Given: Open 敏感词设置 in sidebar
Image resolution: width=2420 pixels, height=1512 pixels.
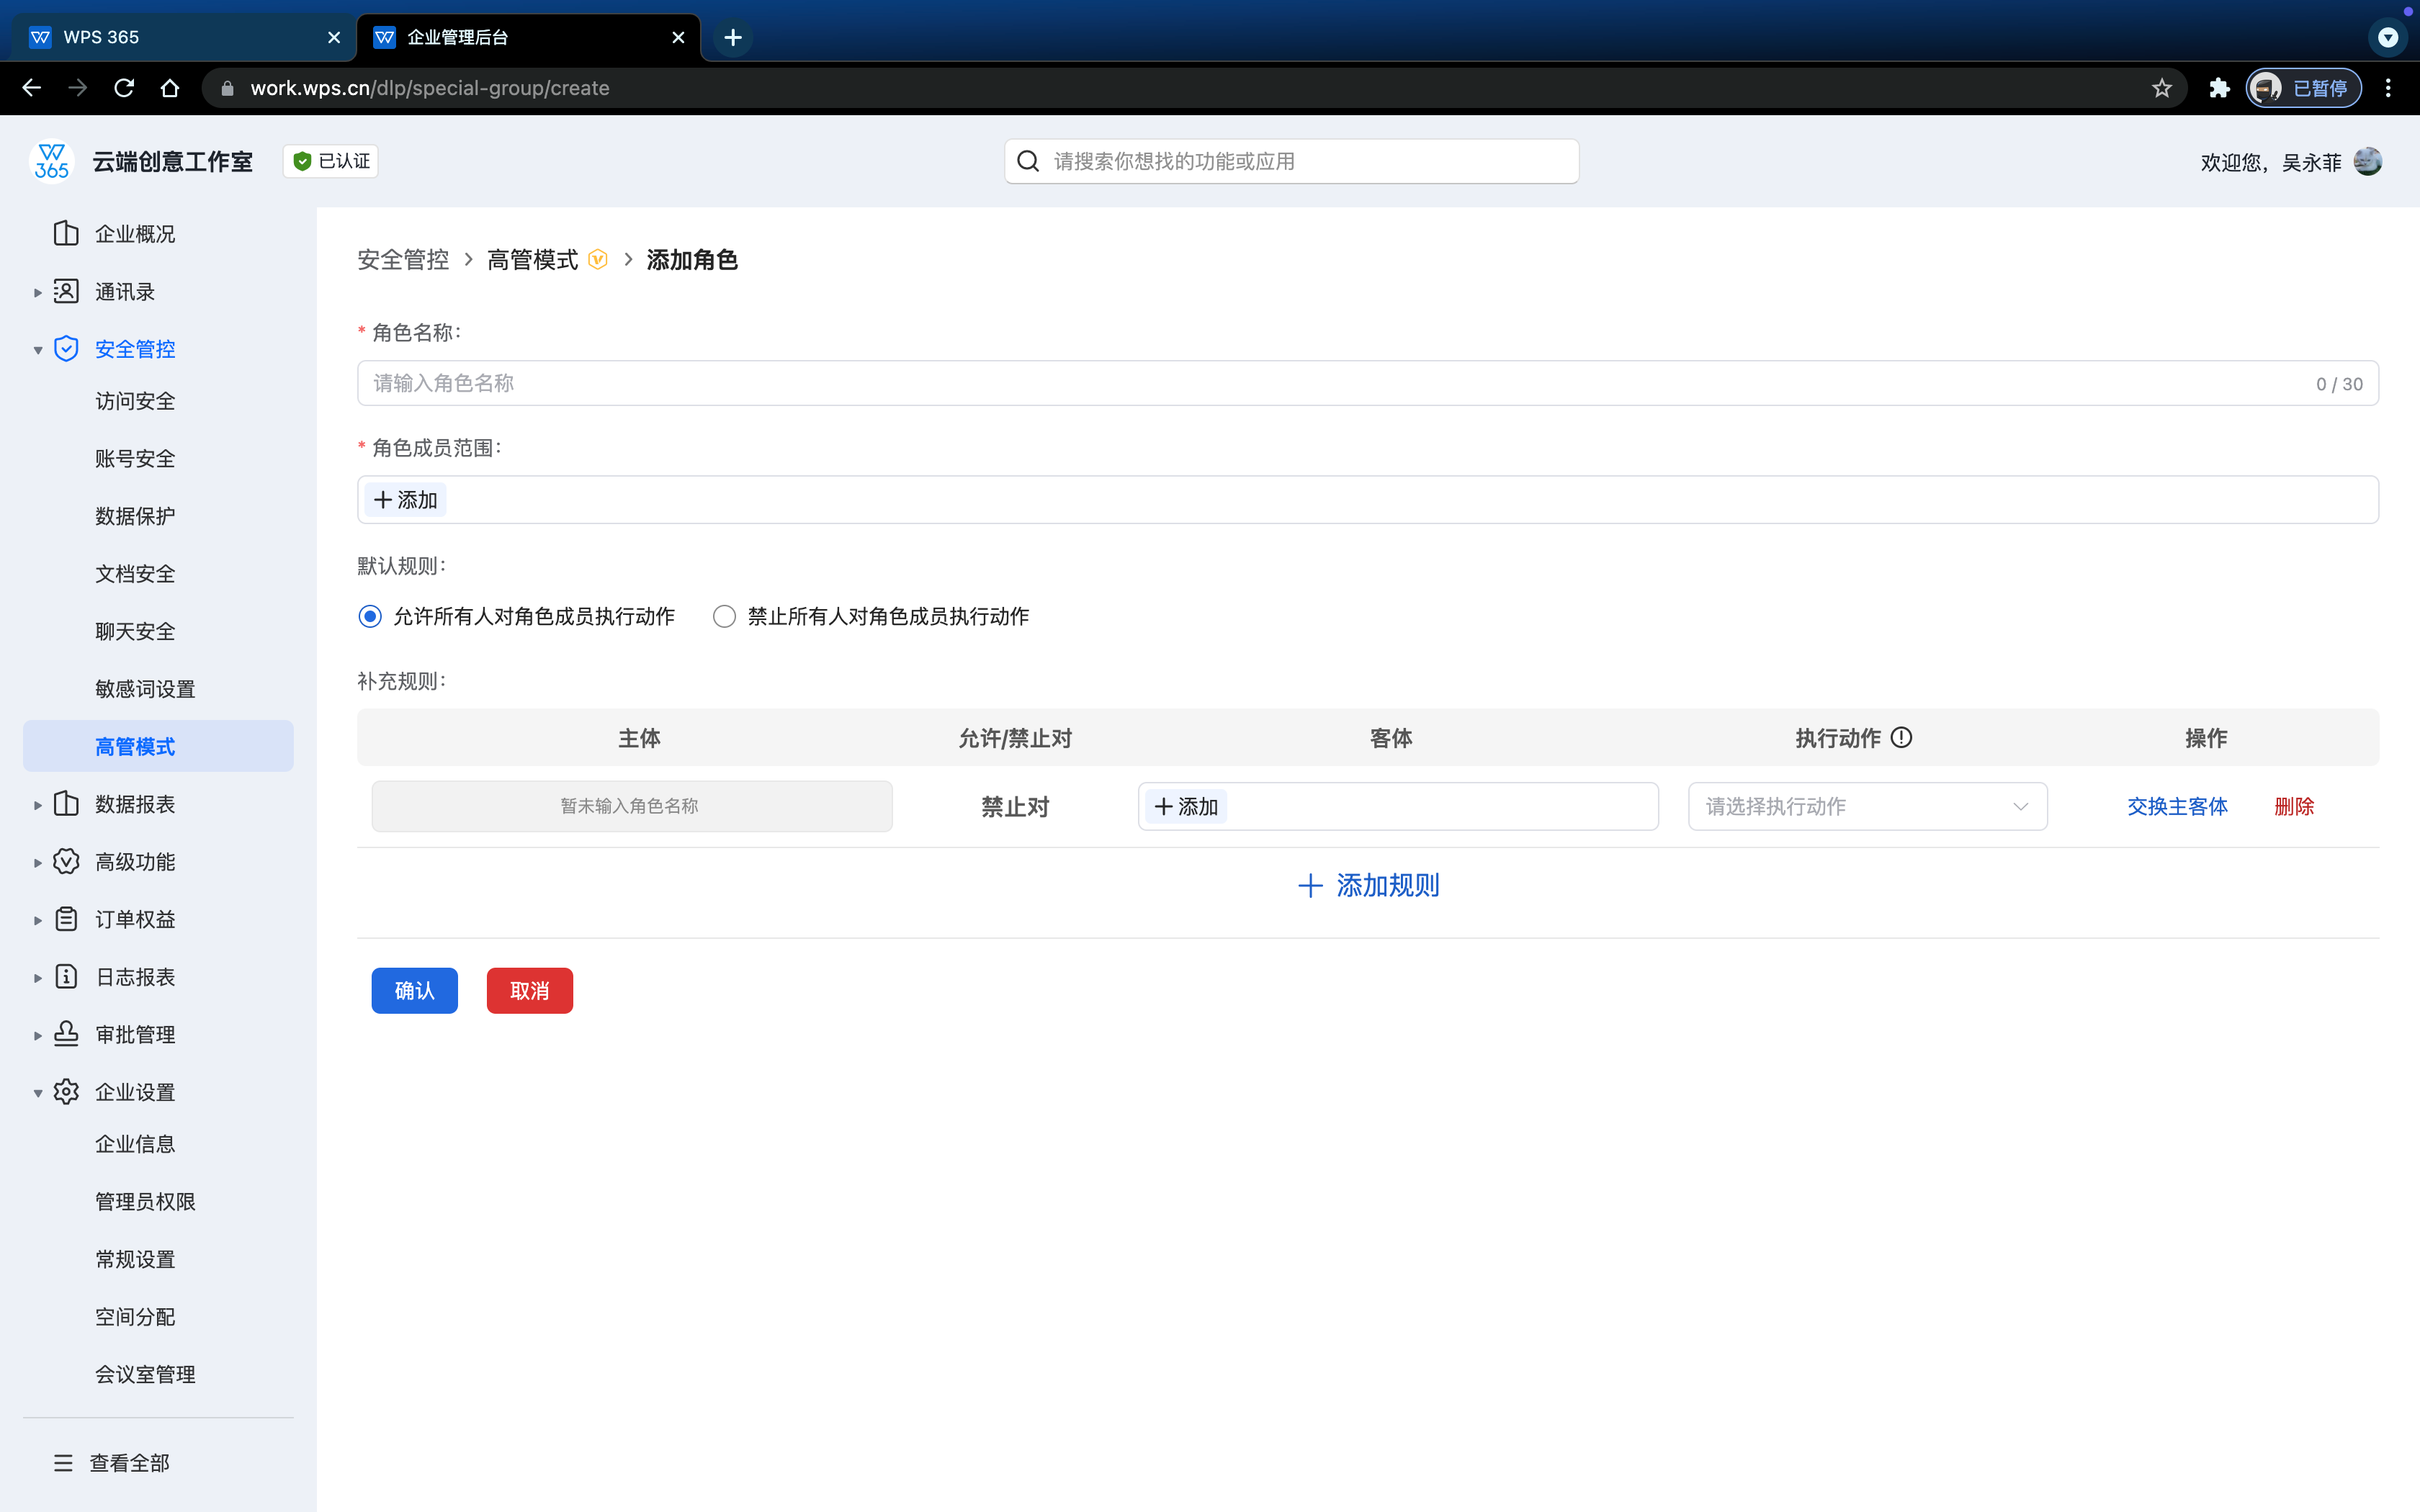Looking at the screenshot, I should 145,688.
